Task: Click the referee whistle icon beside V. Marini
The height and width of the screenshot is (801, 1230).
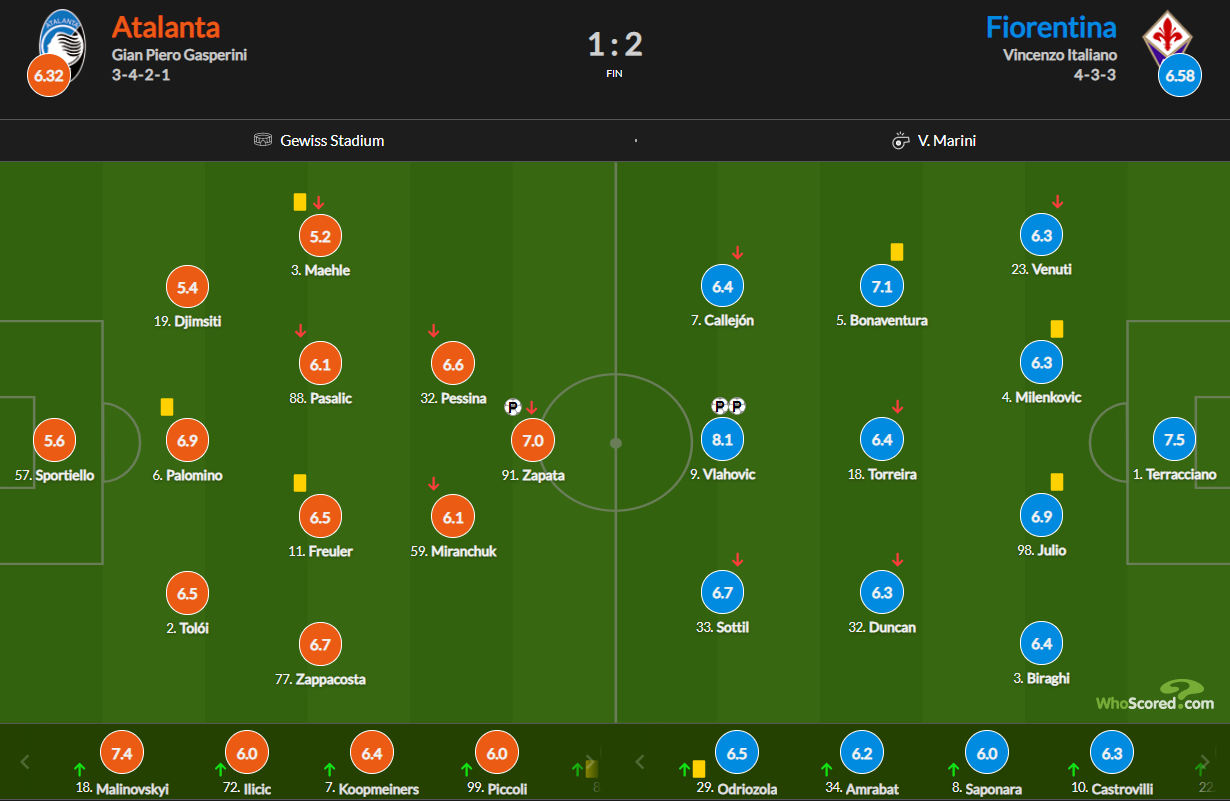Action: point(900,141)
